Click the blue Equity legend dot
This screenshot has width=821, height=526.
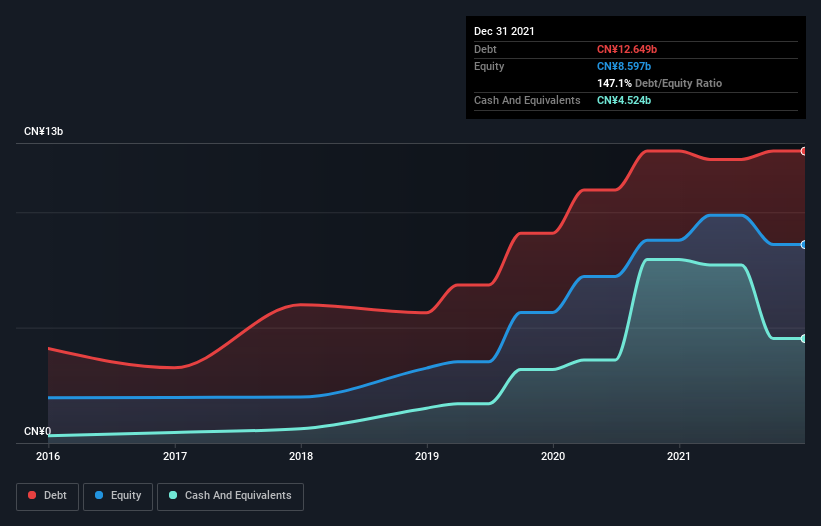[99, 495]
